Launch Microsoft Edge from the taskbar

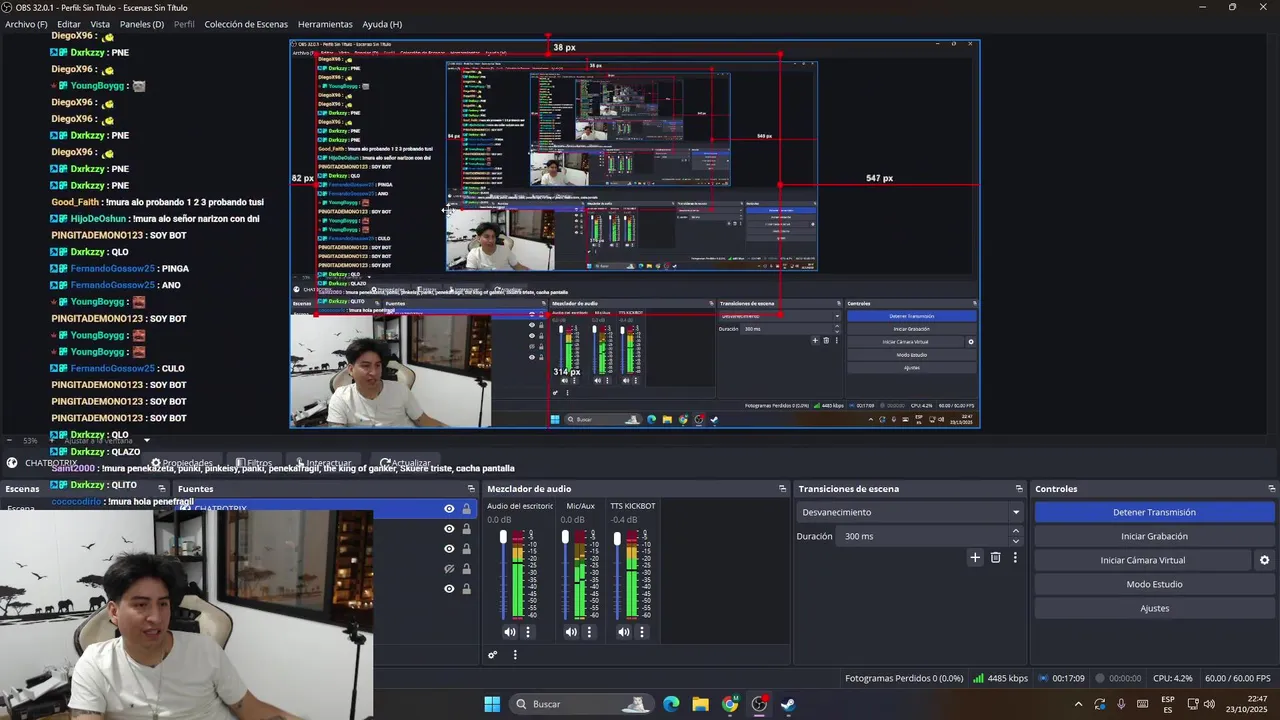click(671, 704)
